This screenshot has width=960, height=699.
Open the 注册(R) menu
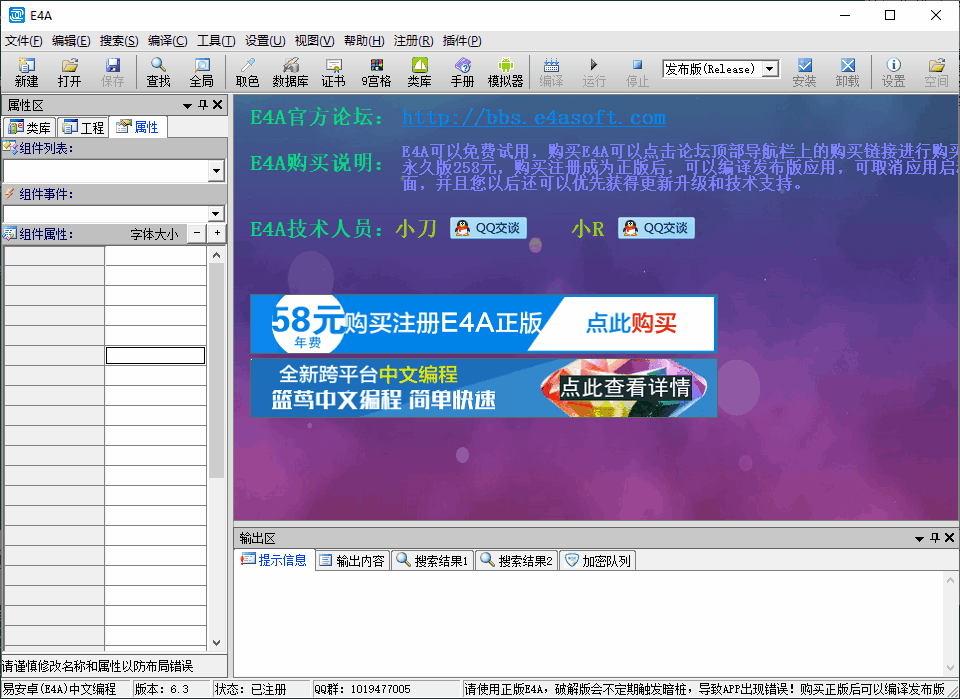pyautogui.click(x=413, y=41)
